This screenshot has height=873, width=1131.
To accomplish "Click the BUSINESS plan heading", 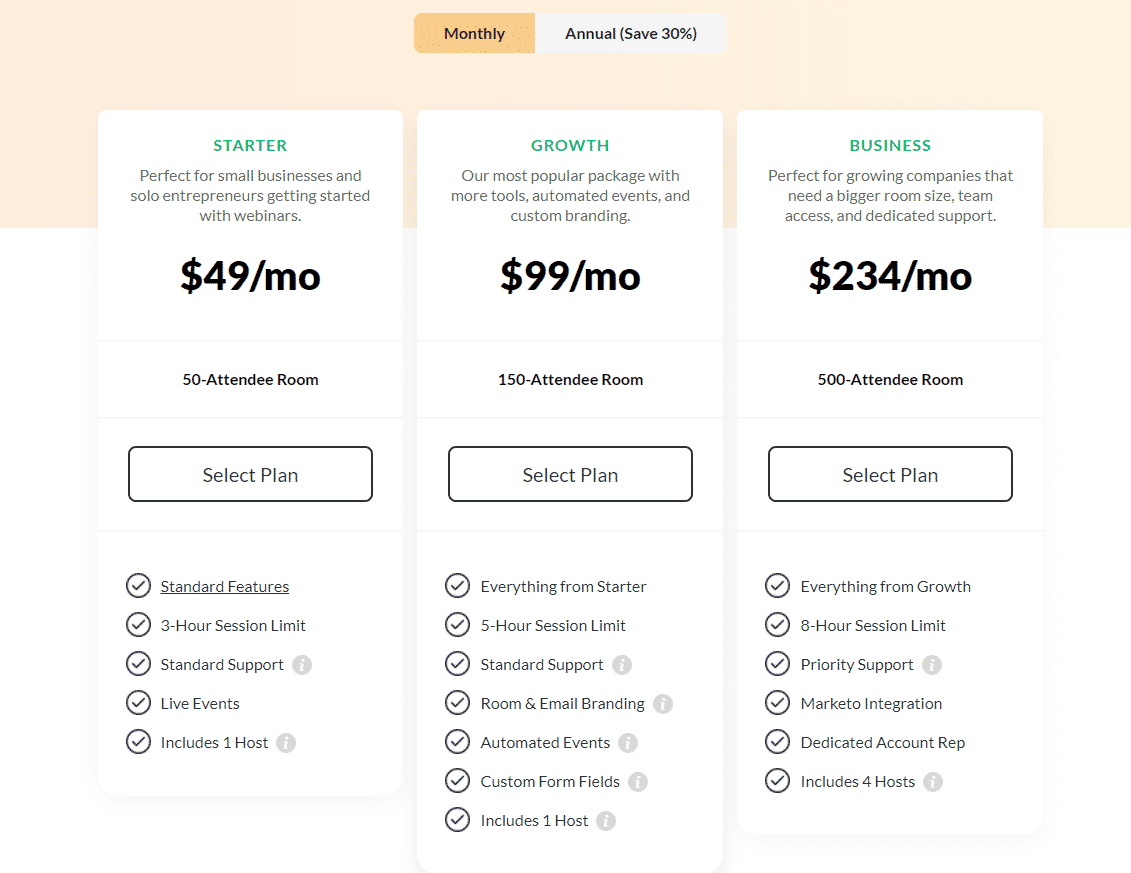I will (x=890, y=146).
